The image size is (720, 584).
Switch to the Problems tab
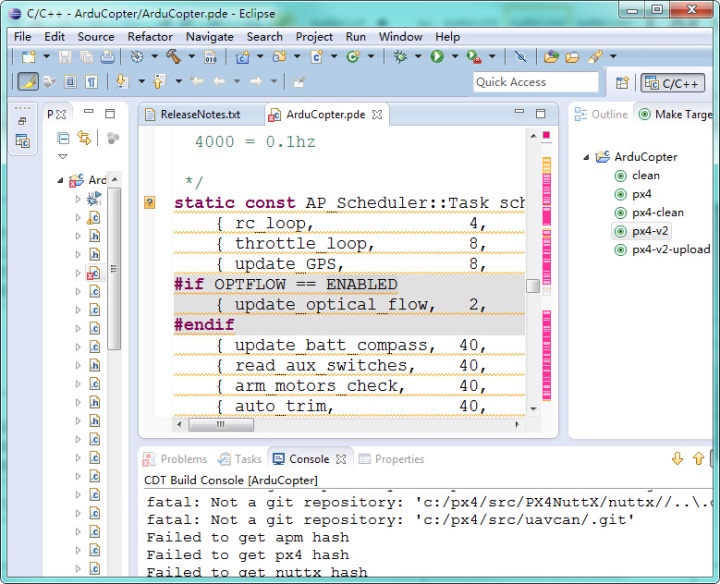point(175,459)
